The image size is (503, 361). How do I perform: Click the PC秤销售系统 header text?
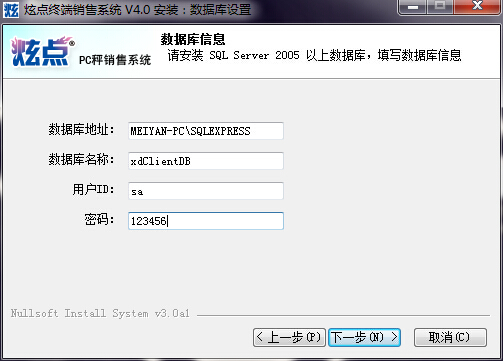point(115,60)
